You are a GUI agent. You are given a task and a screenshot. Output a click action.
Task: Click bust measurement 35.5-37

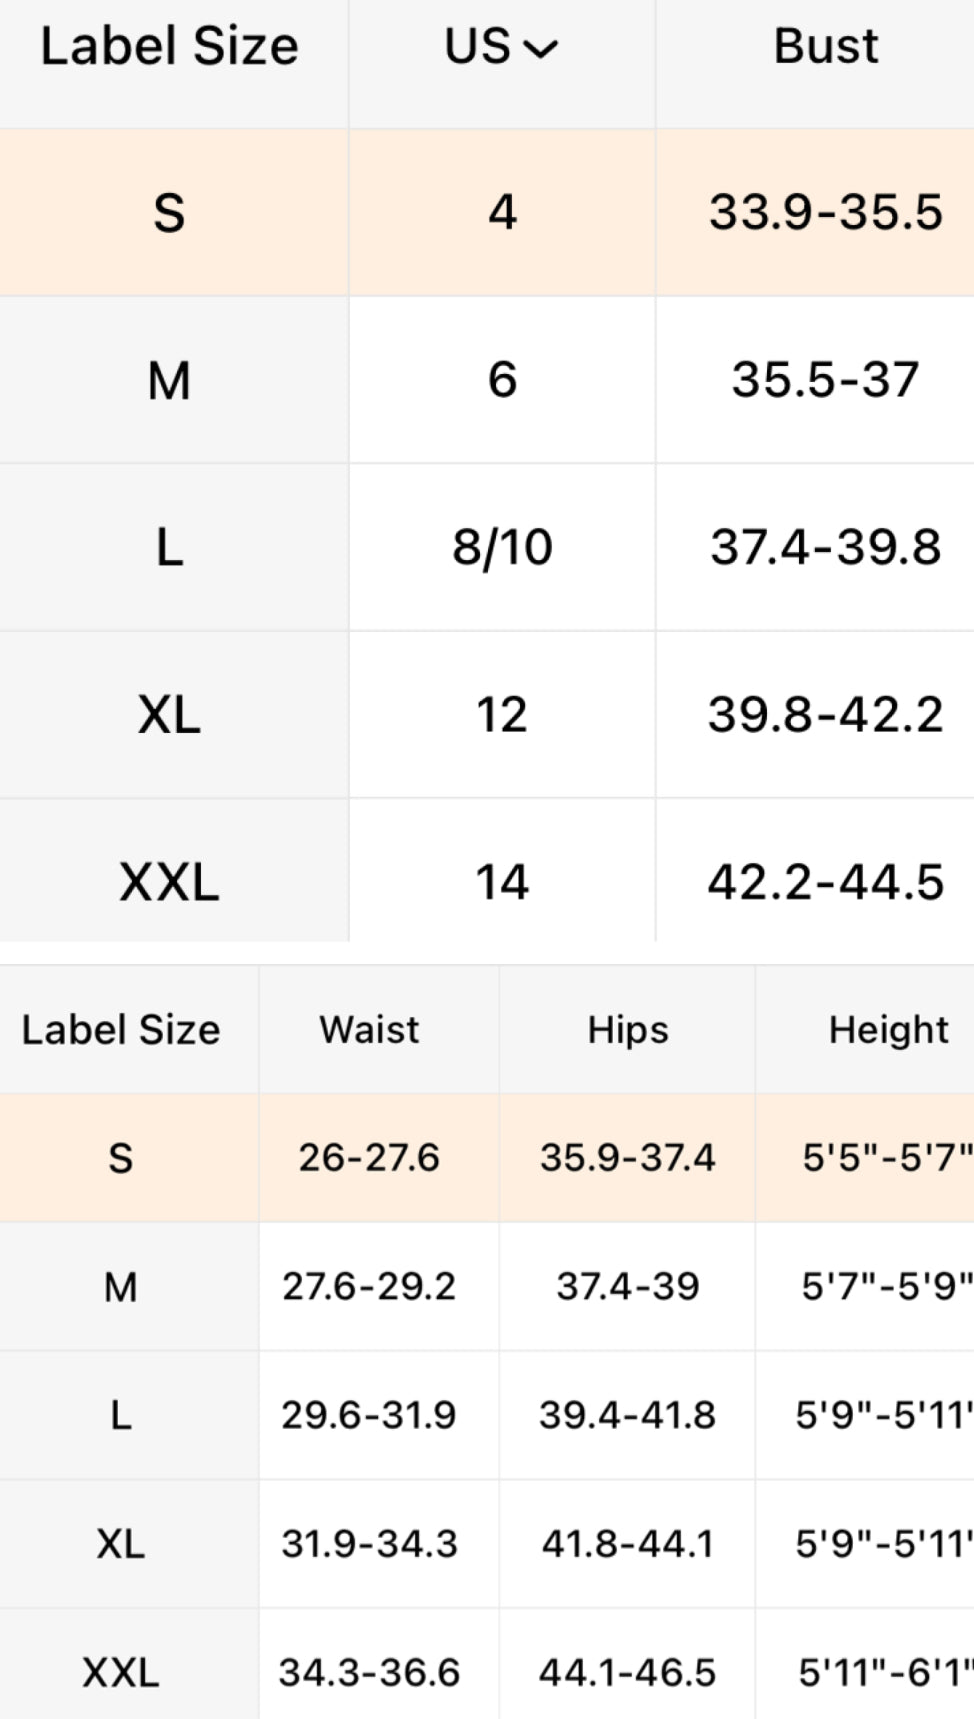[x=825, y=380]
